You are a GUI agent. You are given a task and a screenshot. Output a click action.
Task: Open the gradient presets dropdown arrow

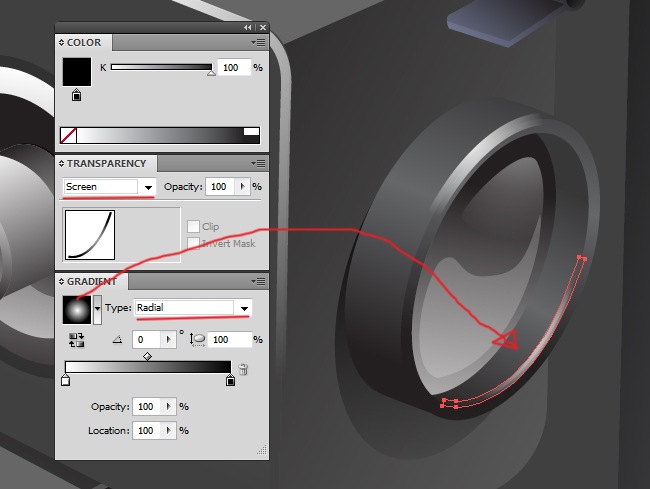(97, 310)
